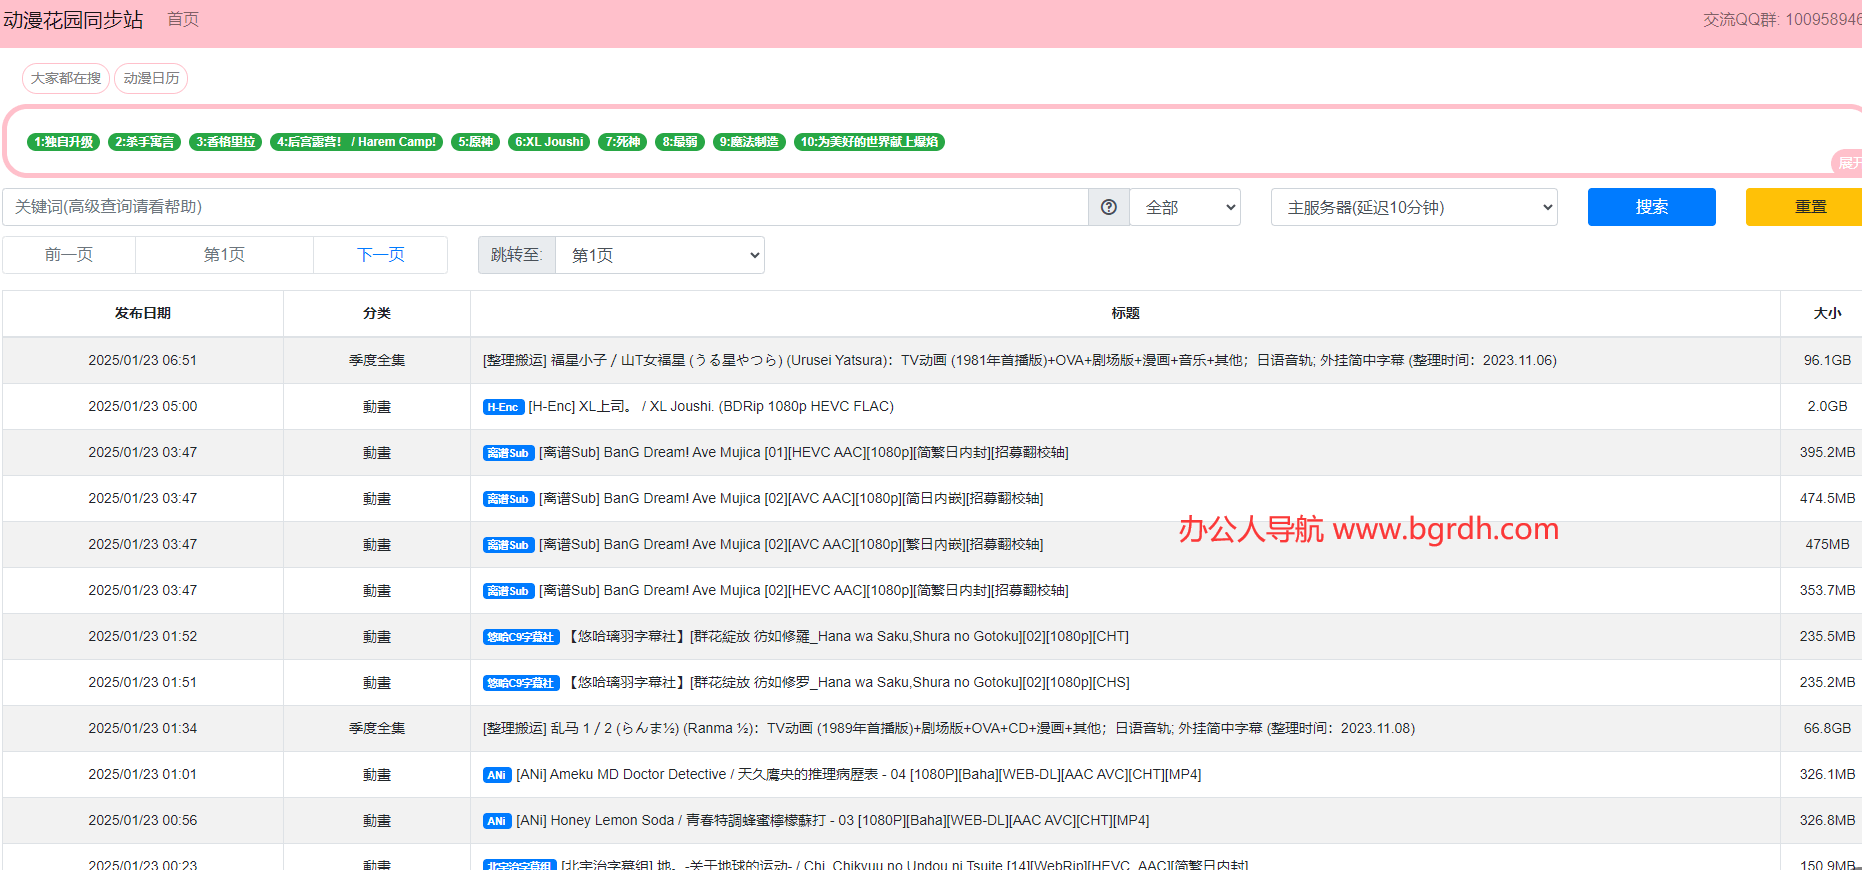Open the Ameku MD Doctor Detective 04 entry

click(x=858, y=775)
